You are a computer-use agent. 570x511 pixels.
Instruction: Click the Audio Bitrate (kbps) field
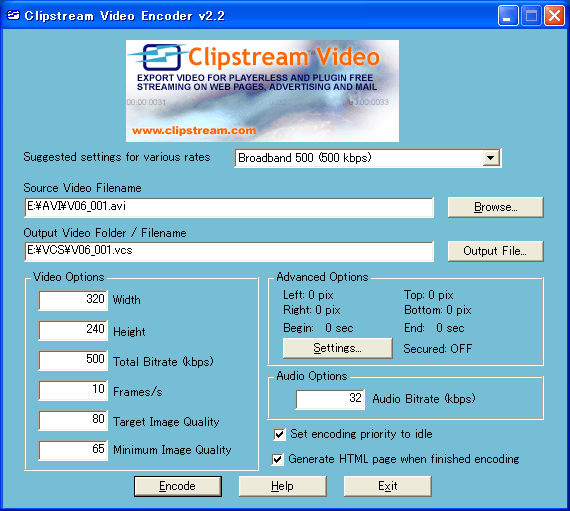(330, 399)
